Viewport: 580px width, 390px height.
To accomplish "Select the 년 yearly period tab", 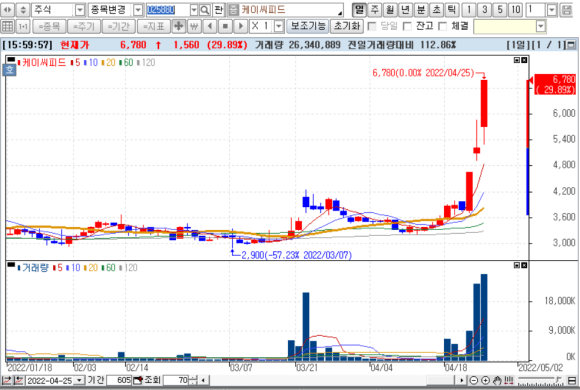I will click(x=405, y=10).
